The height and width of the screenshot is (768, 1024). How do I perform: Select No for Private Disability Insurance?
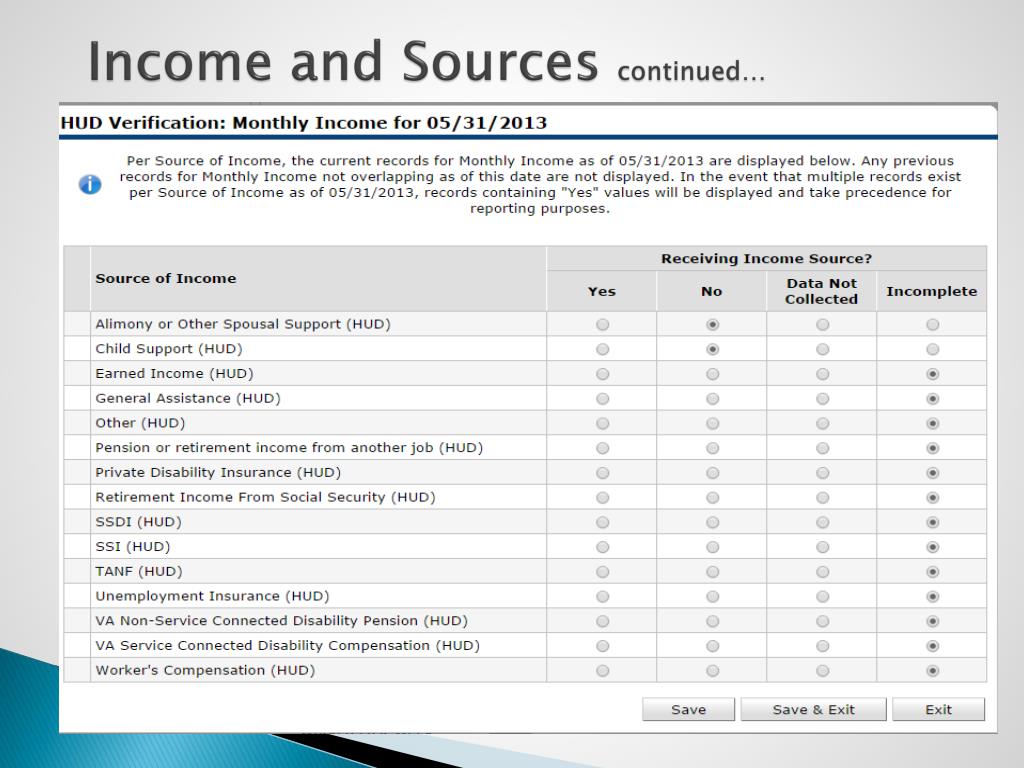[712, 473]
